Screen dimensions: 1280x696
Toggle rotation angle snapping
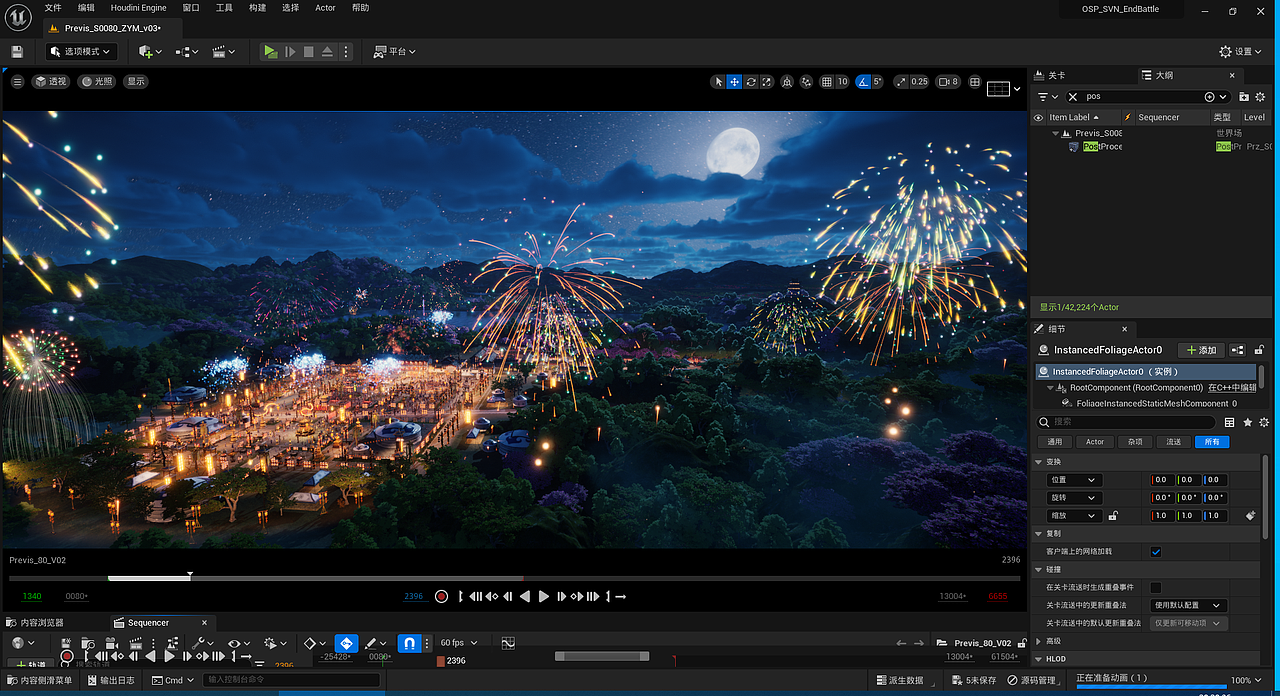pos(863,82)
